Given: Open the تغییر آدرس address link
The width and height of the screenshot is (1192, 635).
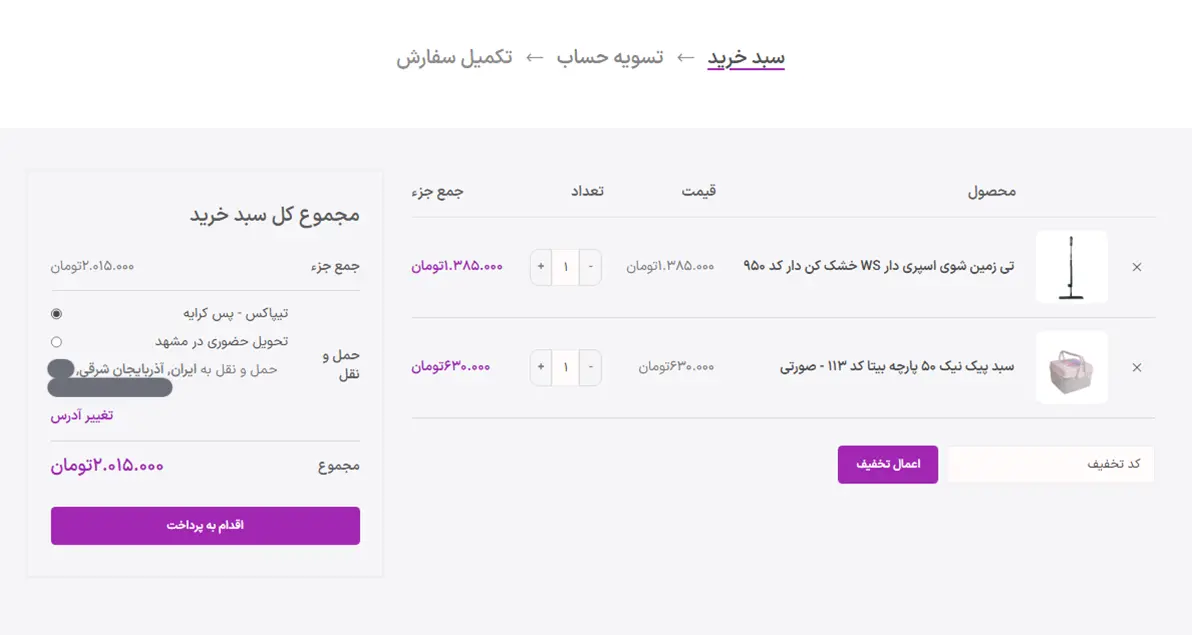Looking at the screenshot, I should click(82, 416).
